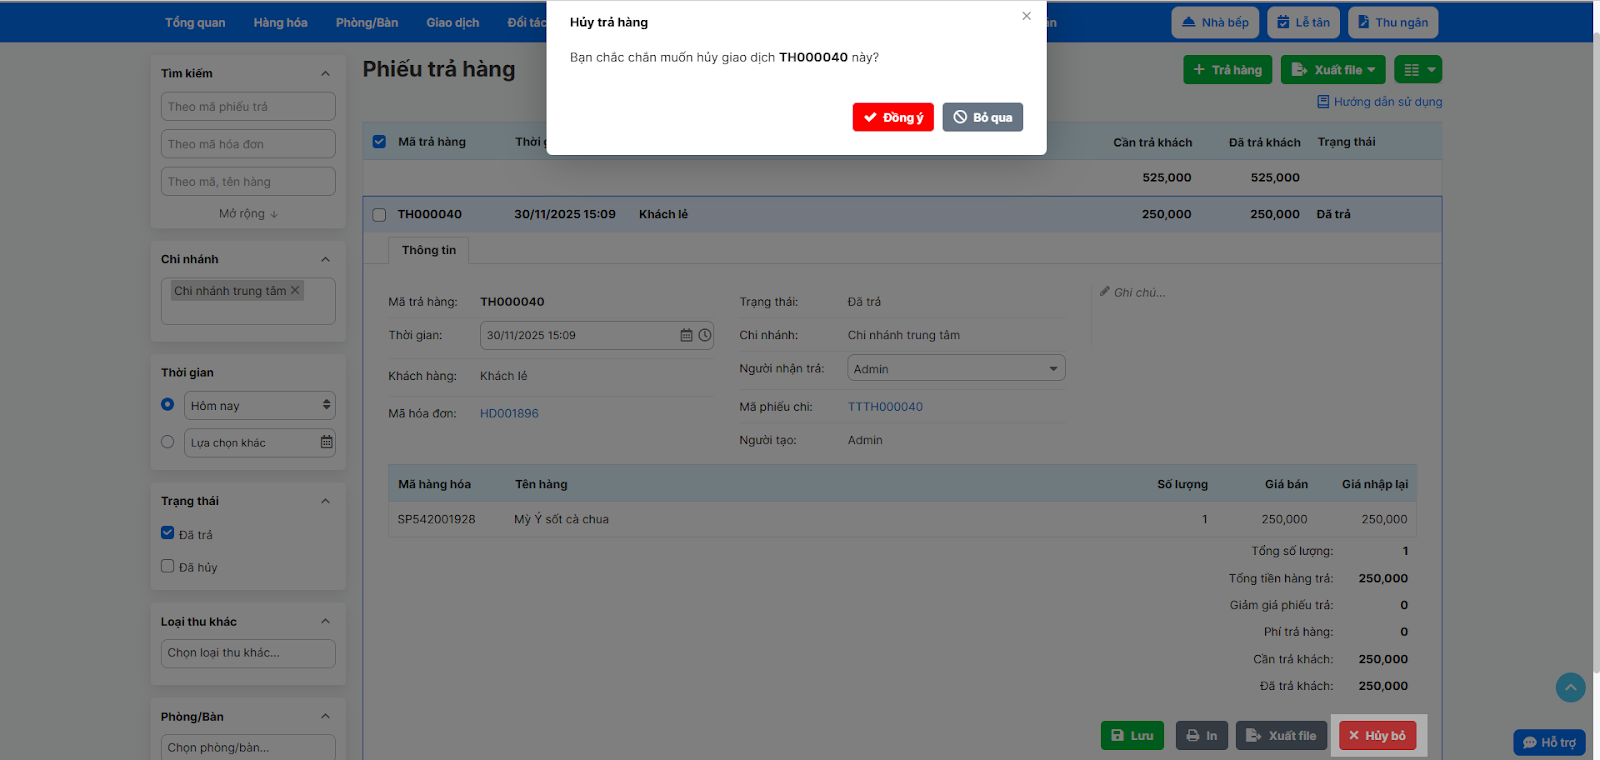This screenshot has width=1600, height=760.
Task: Click the TH000040 row code
Action: click(x=430, y=214)
